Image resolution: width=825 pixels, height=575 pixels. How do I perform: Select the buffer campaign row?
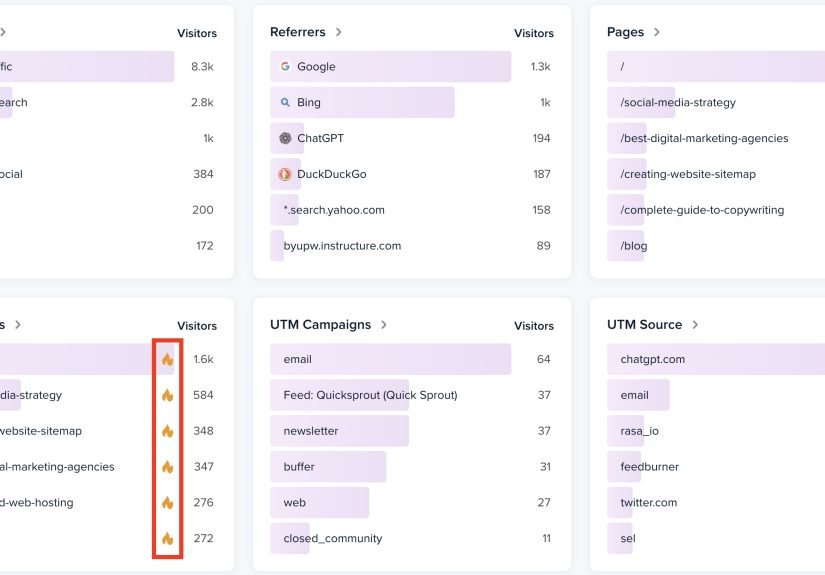pyautogui.click(x=411, y=467)
